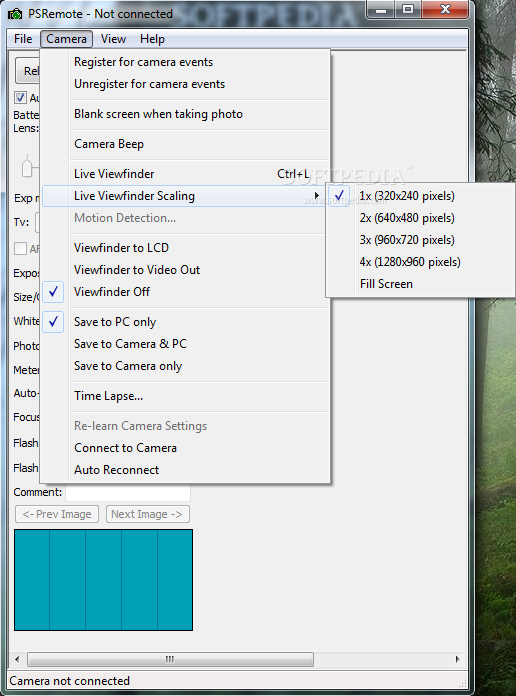The image size is (516, 696).
Task: Click 'Camera not connected' status text
Action: click(x=70, y=681)
